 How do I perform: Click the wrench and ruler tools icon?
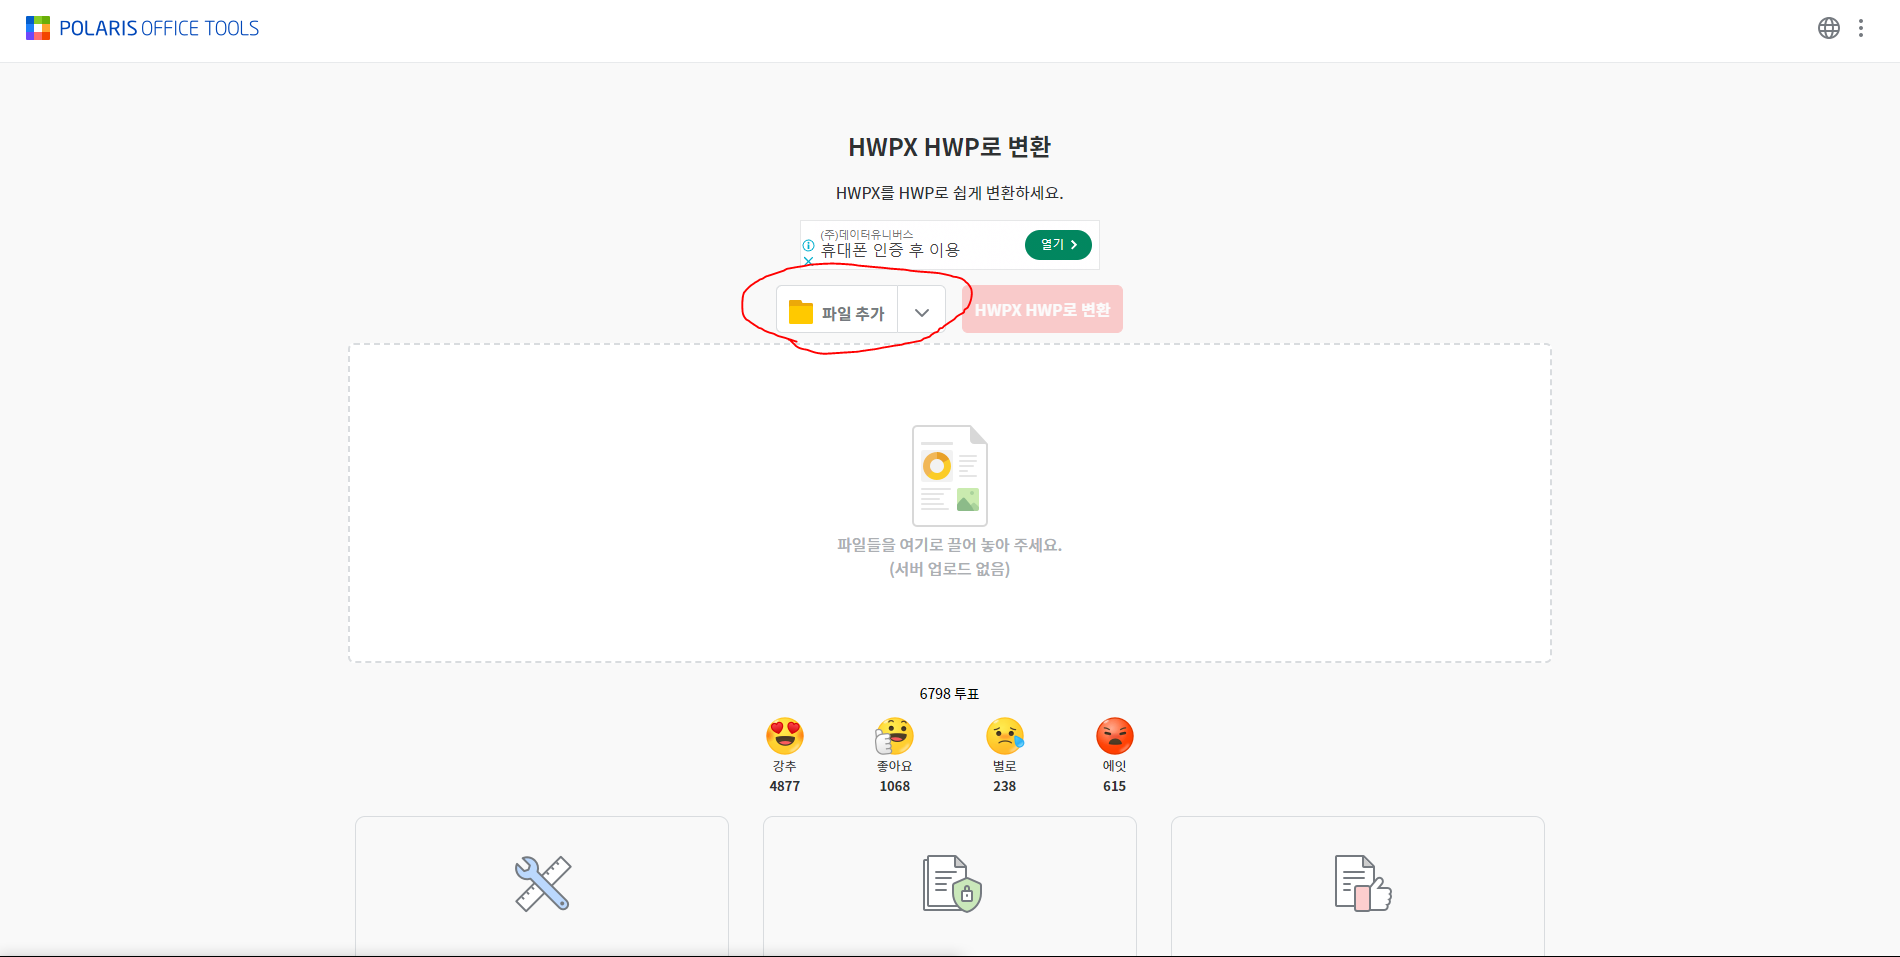(542, 883)
